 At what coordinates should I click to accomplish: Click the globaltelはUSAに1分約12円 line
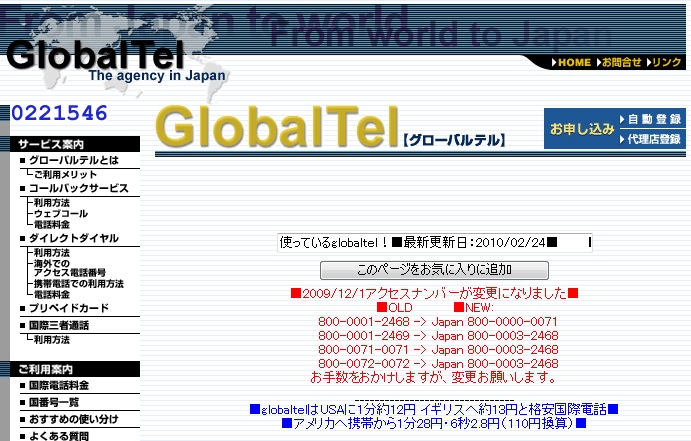click(x=434, y=410)
